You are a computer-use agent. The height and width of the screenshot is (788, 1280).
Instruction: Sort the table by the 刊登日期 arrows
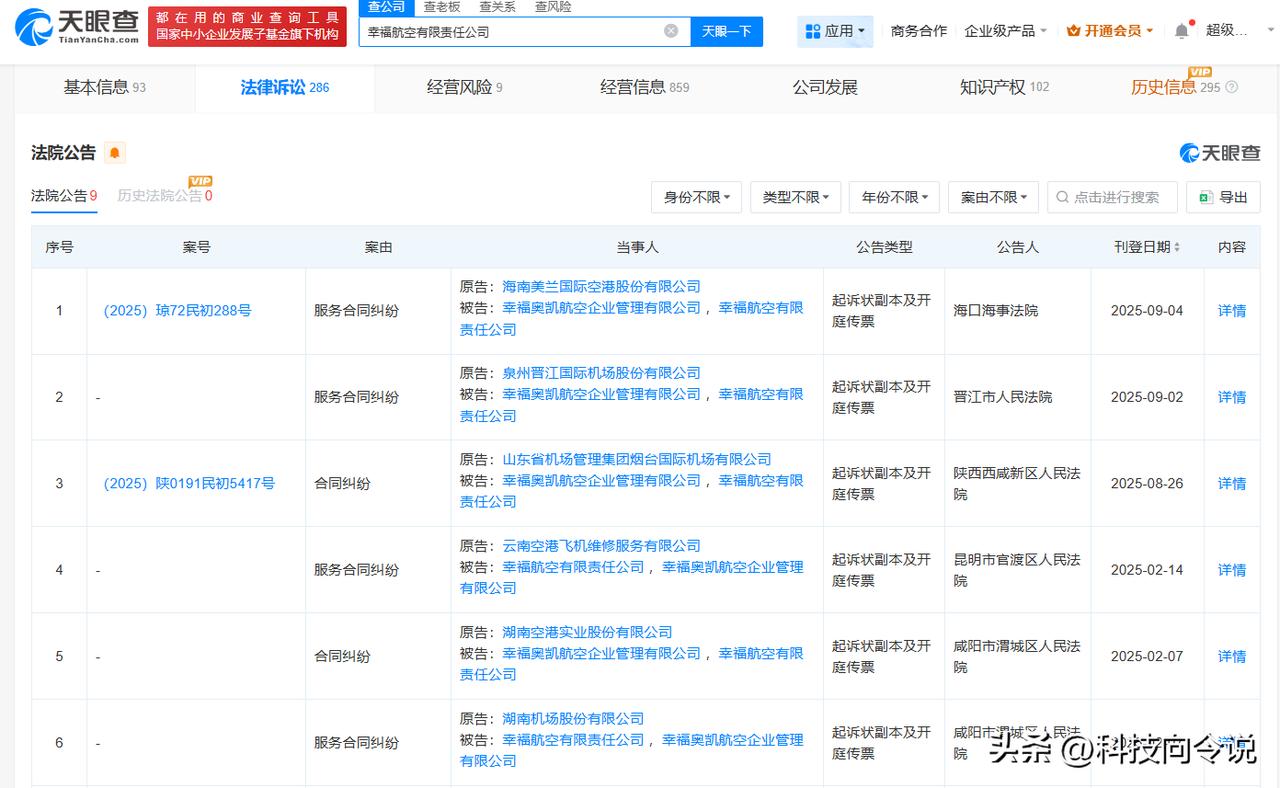tap(1177, 247)
